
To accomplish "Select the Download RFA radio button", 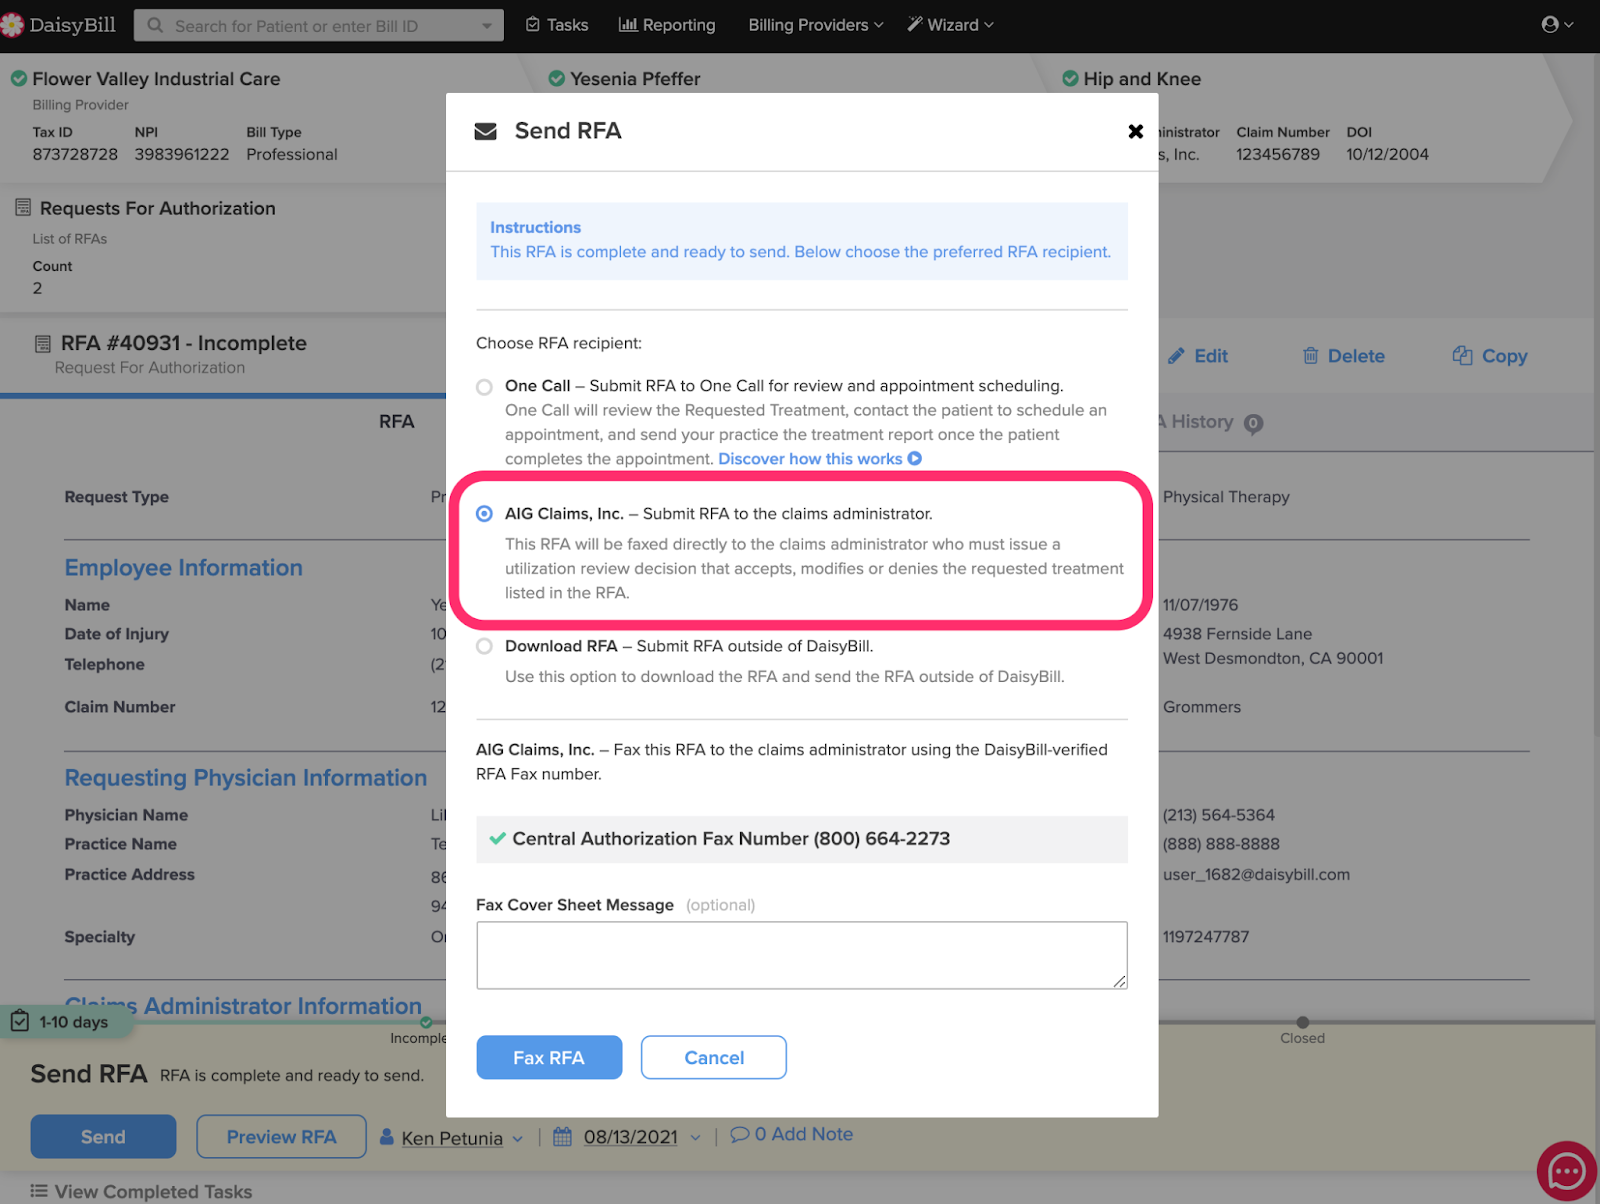I will point(484,647).
